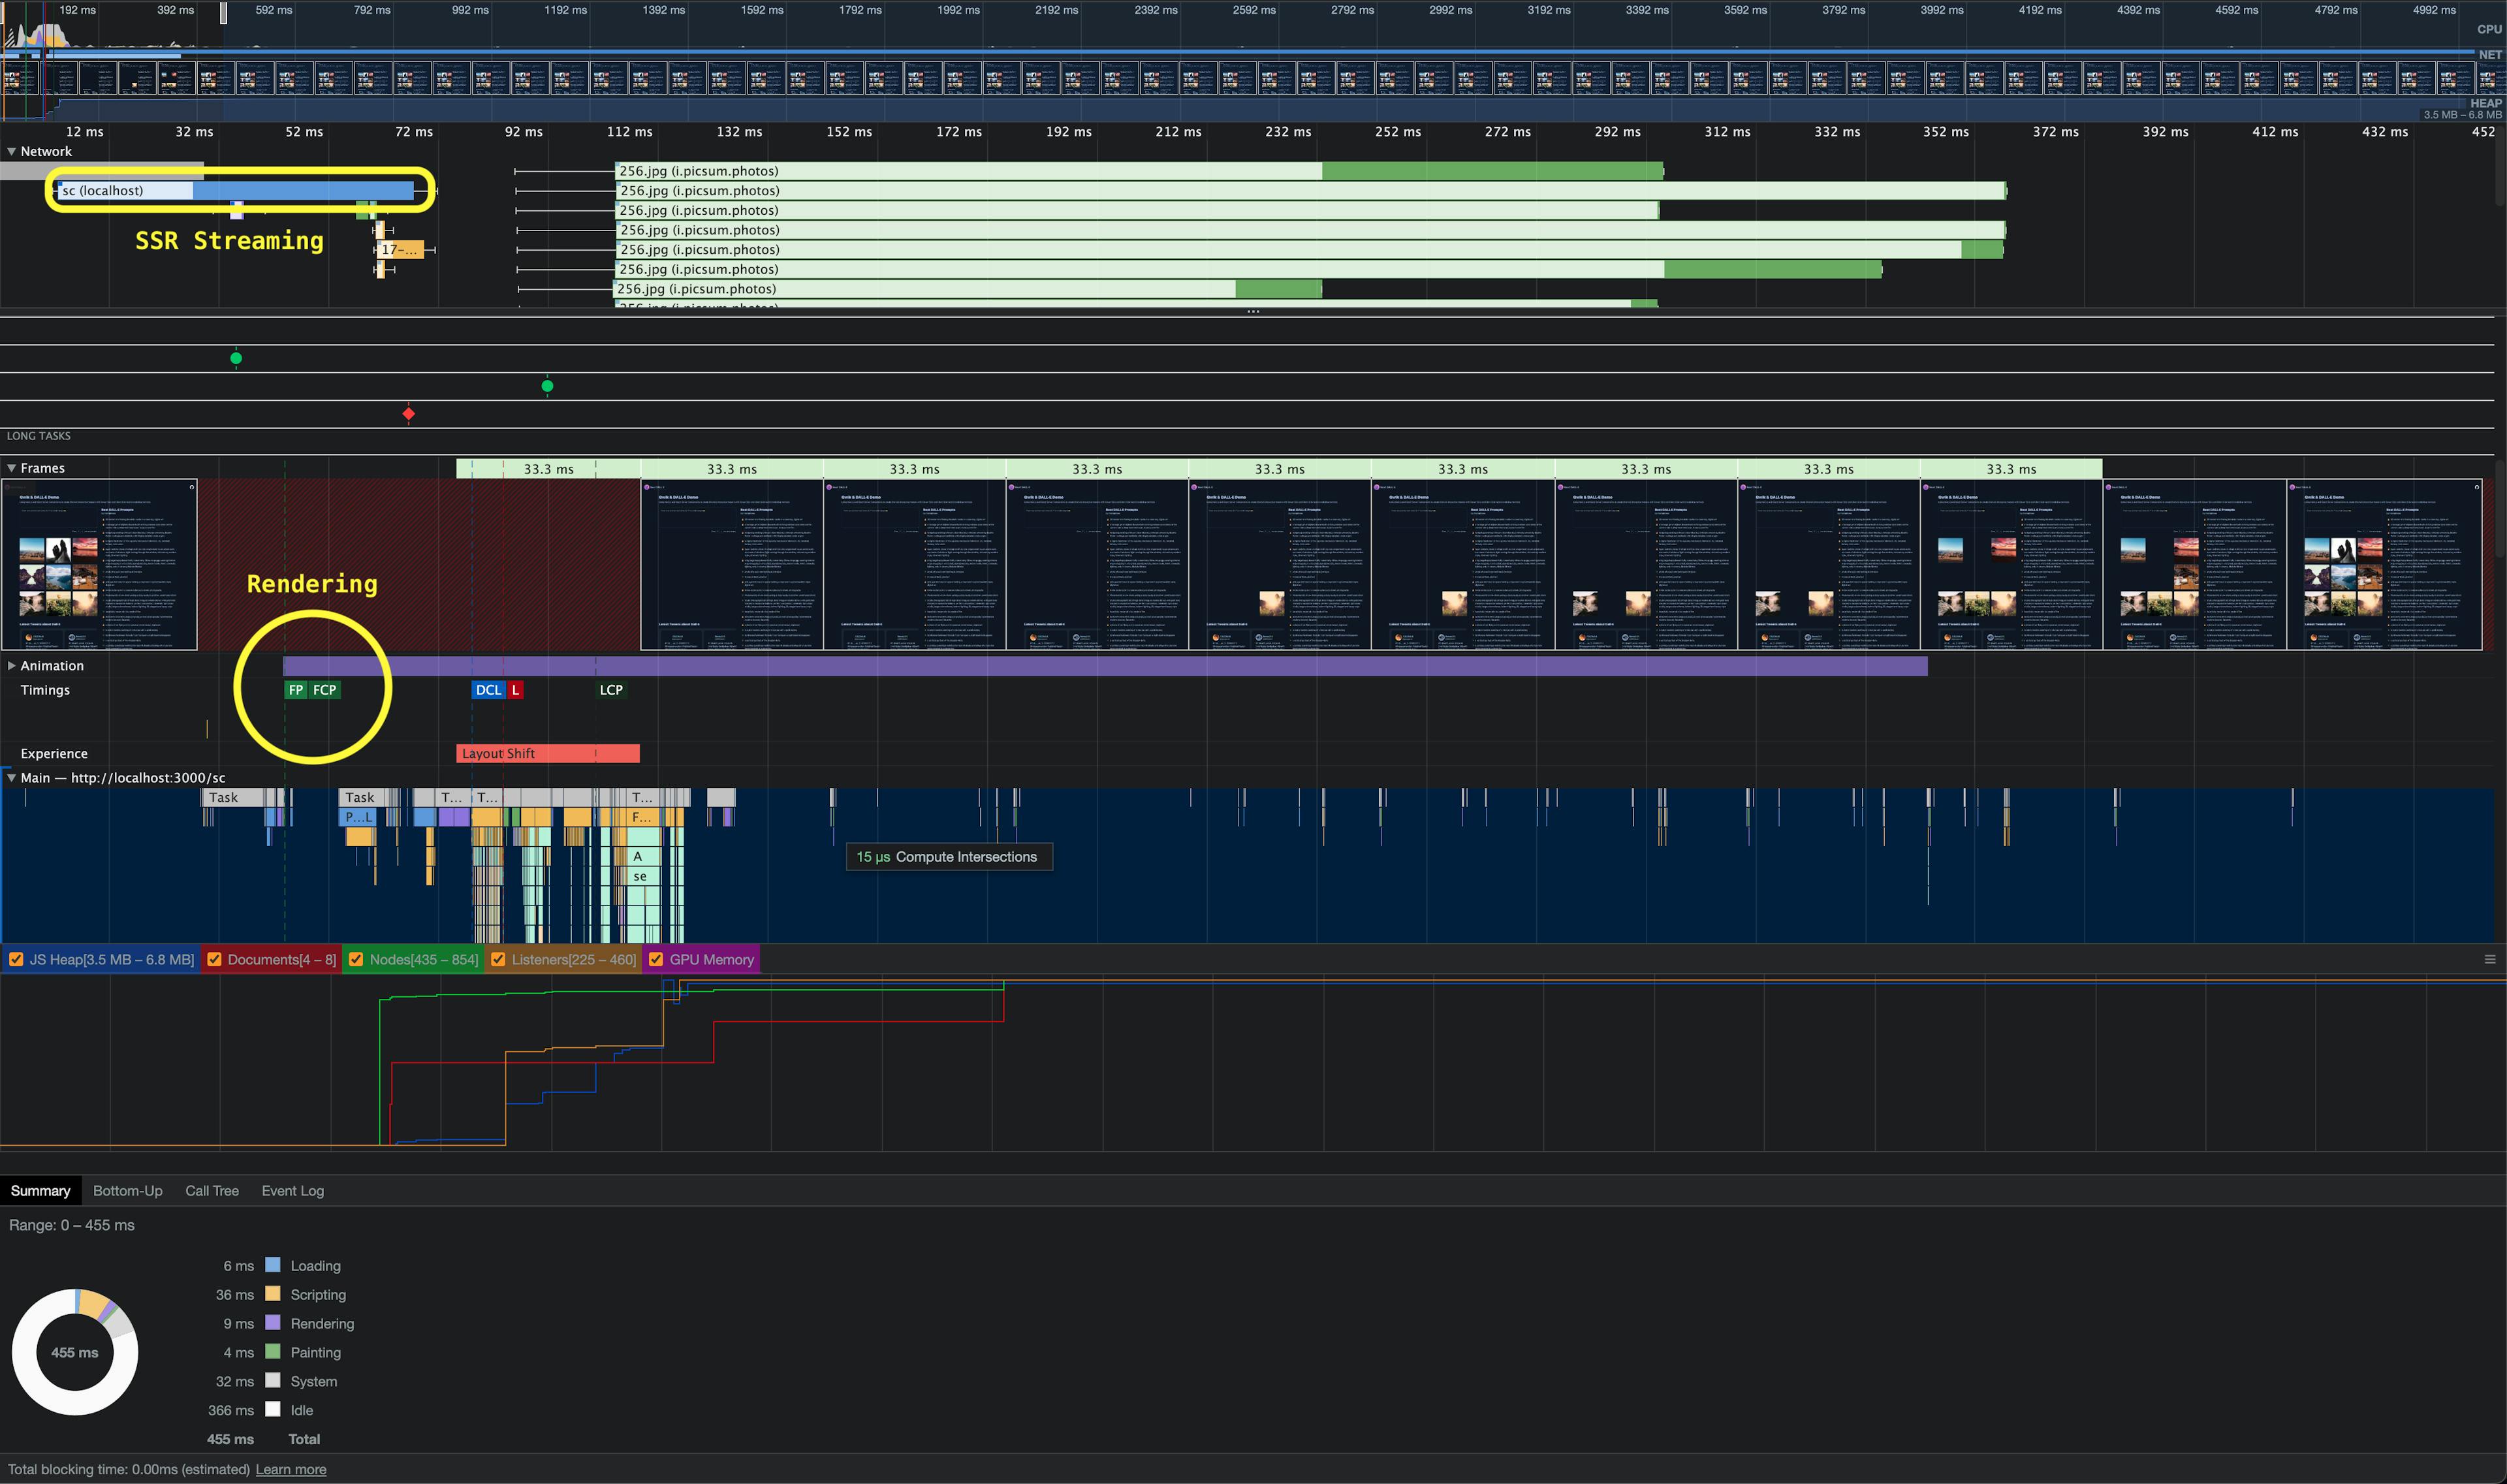Click the Total blocking time text
The width and height of the screenshot is (2507, 1484).
[x=129, y=1469]
